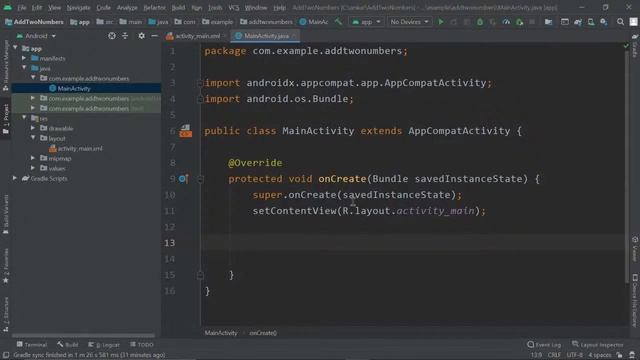The height and width of the screenshot is (360, 640).
Task: Open the File menu
Action: [x=22, y=7]
